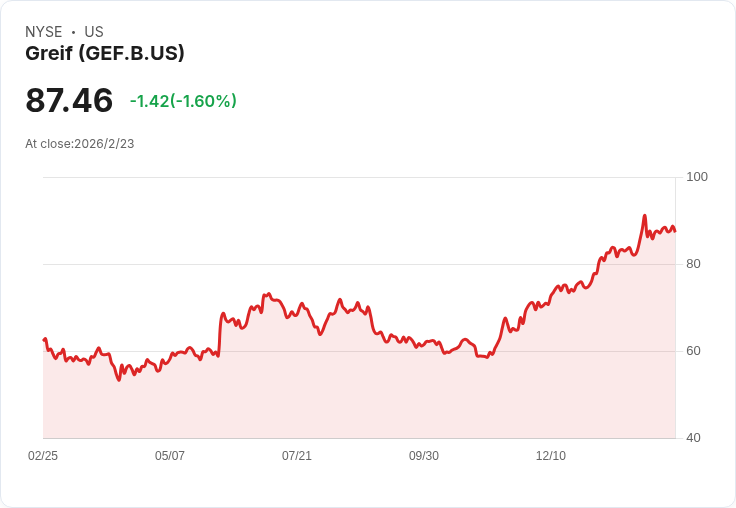Click the lowest dip of the price line
The height and width of the screenshot is (508, 736).
[x=118, y=380]
